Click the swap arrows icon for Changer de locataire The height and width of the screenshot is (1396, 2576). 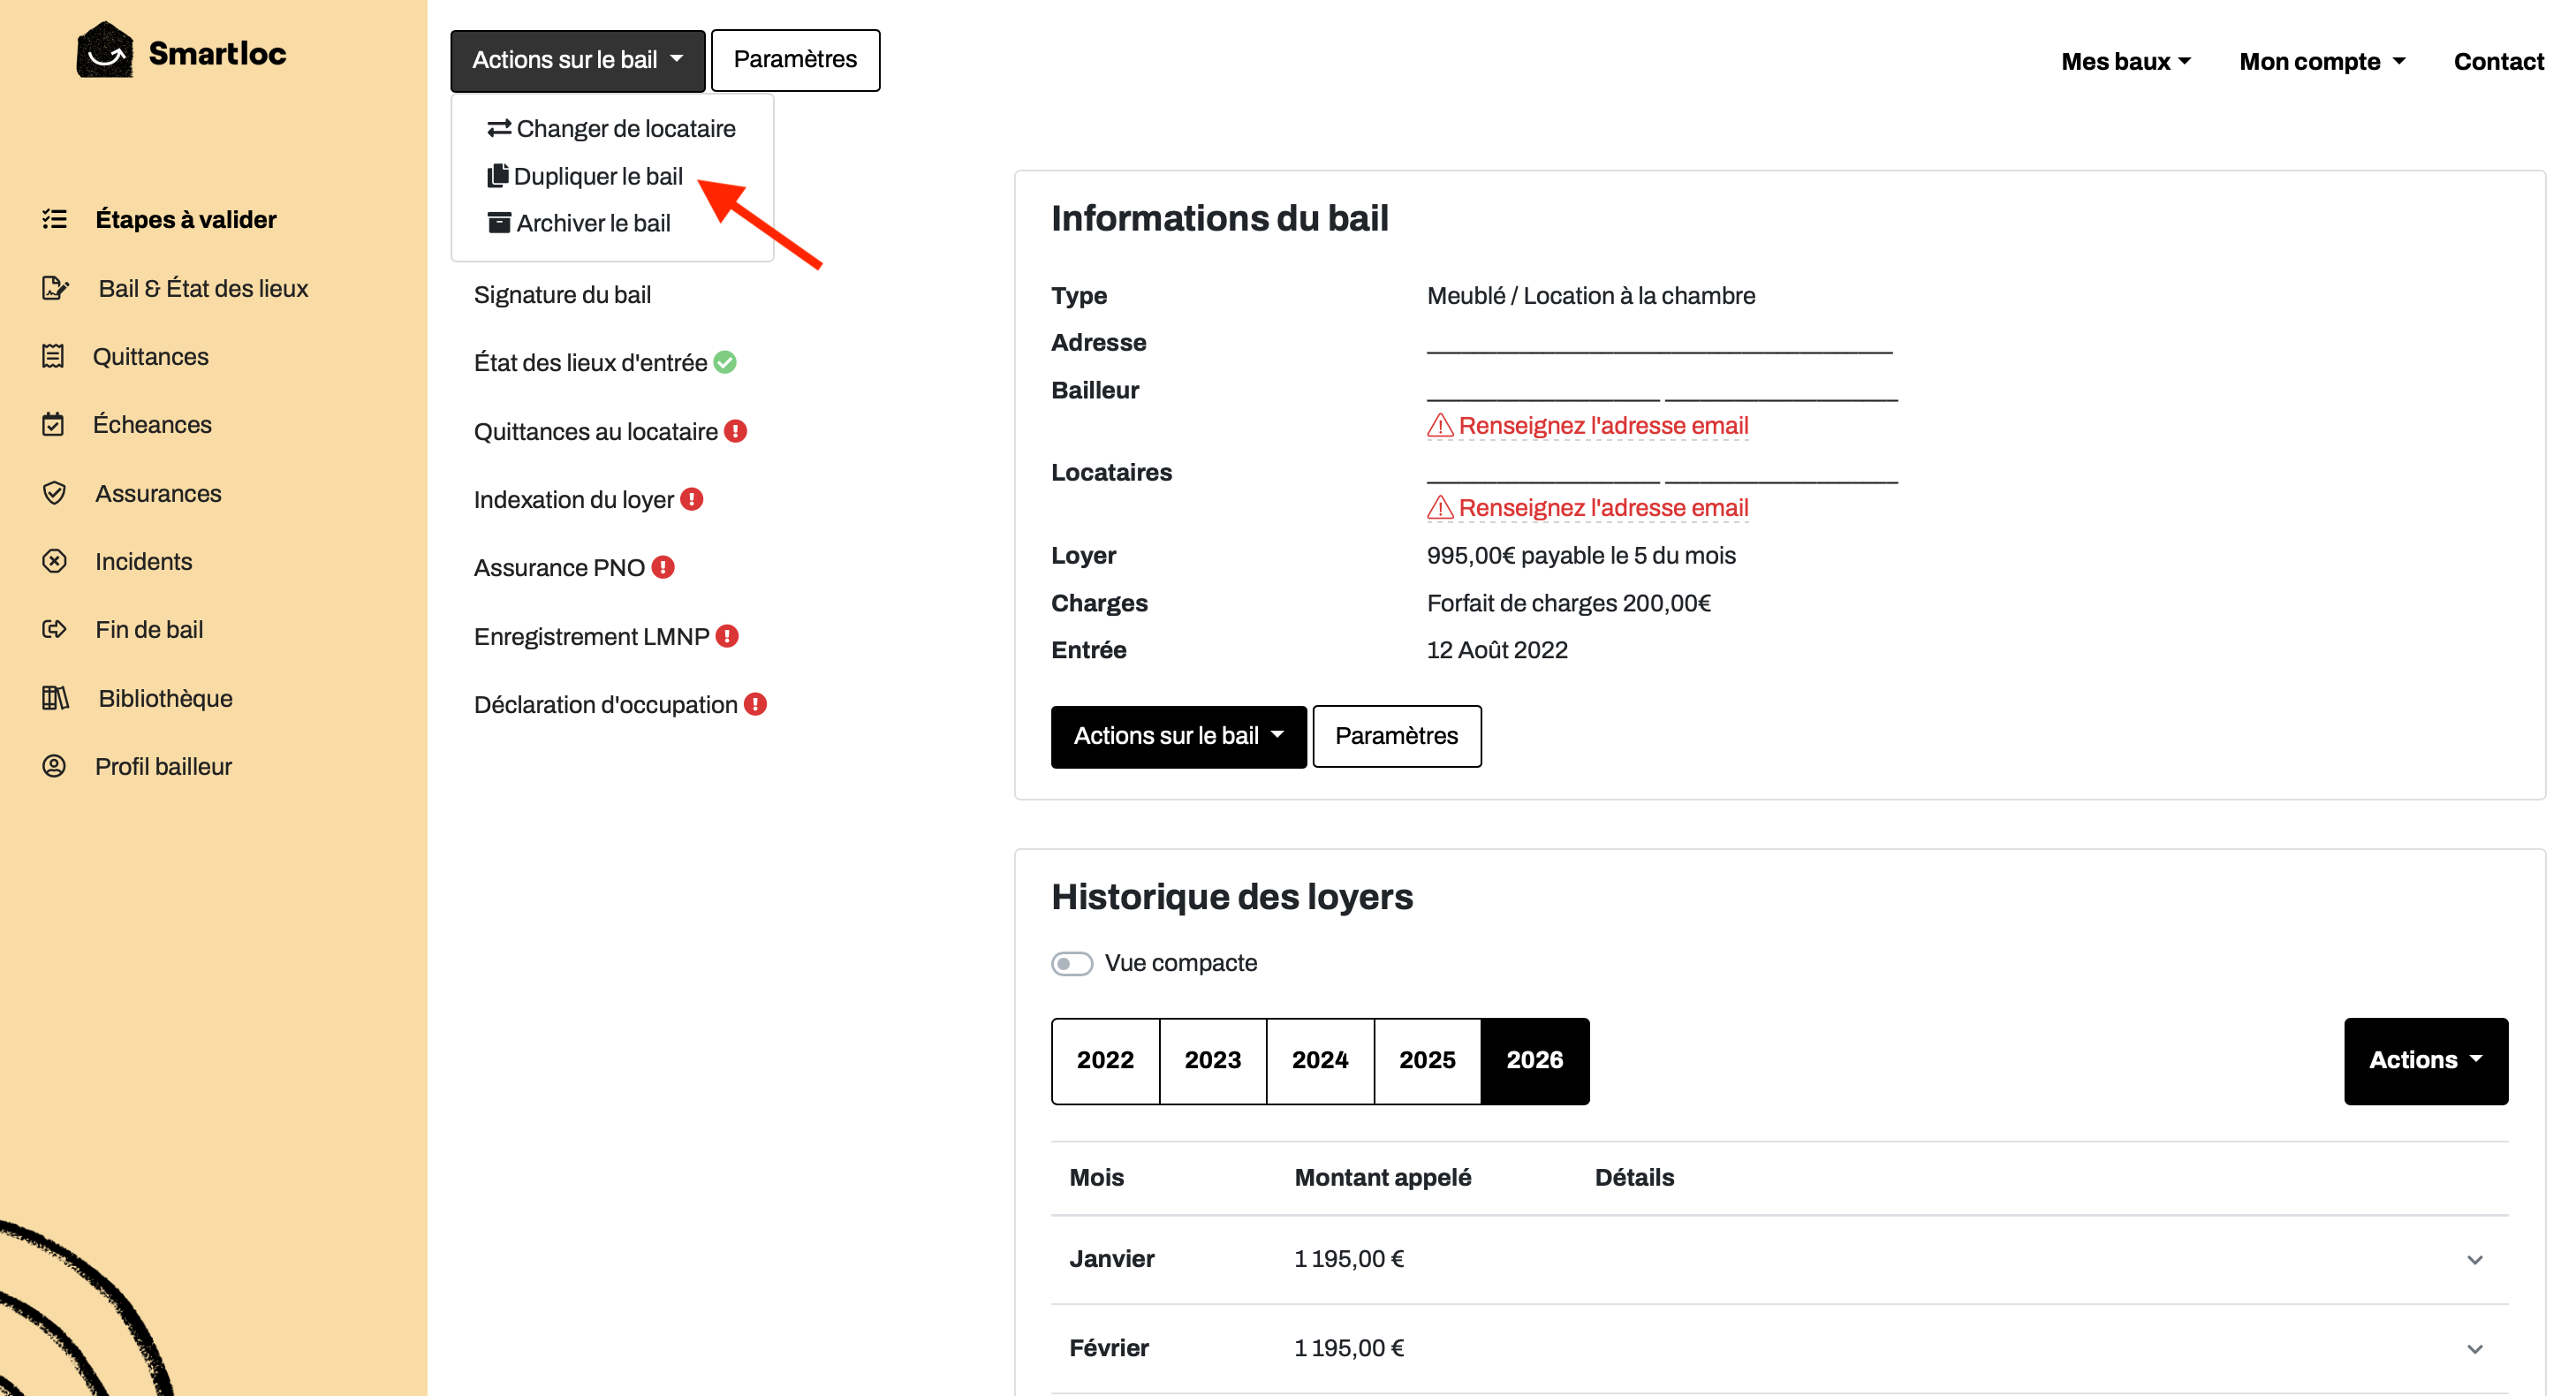499,128
